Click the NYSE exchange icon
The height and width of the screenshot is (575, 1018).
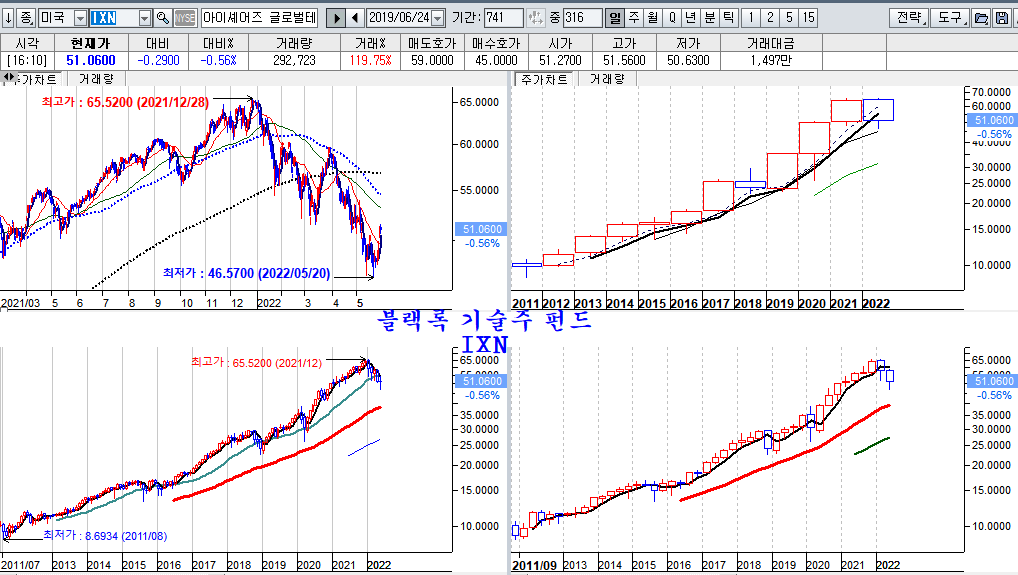pyautogui.click(x=185, y=18)
